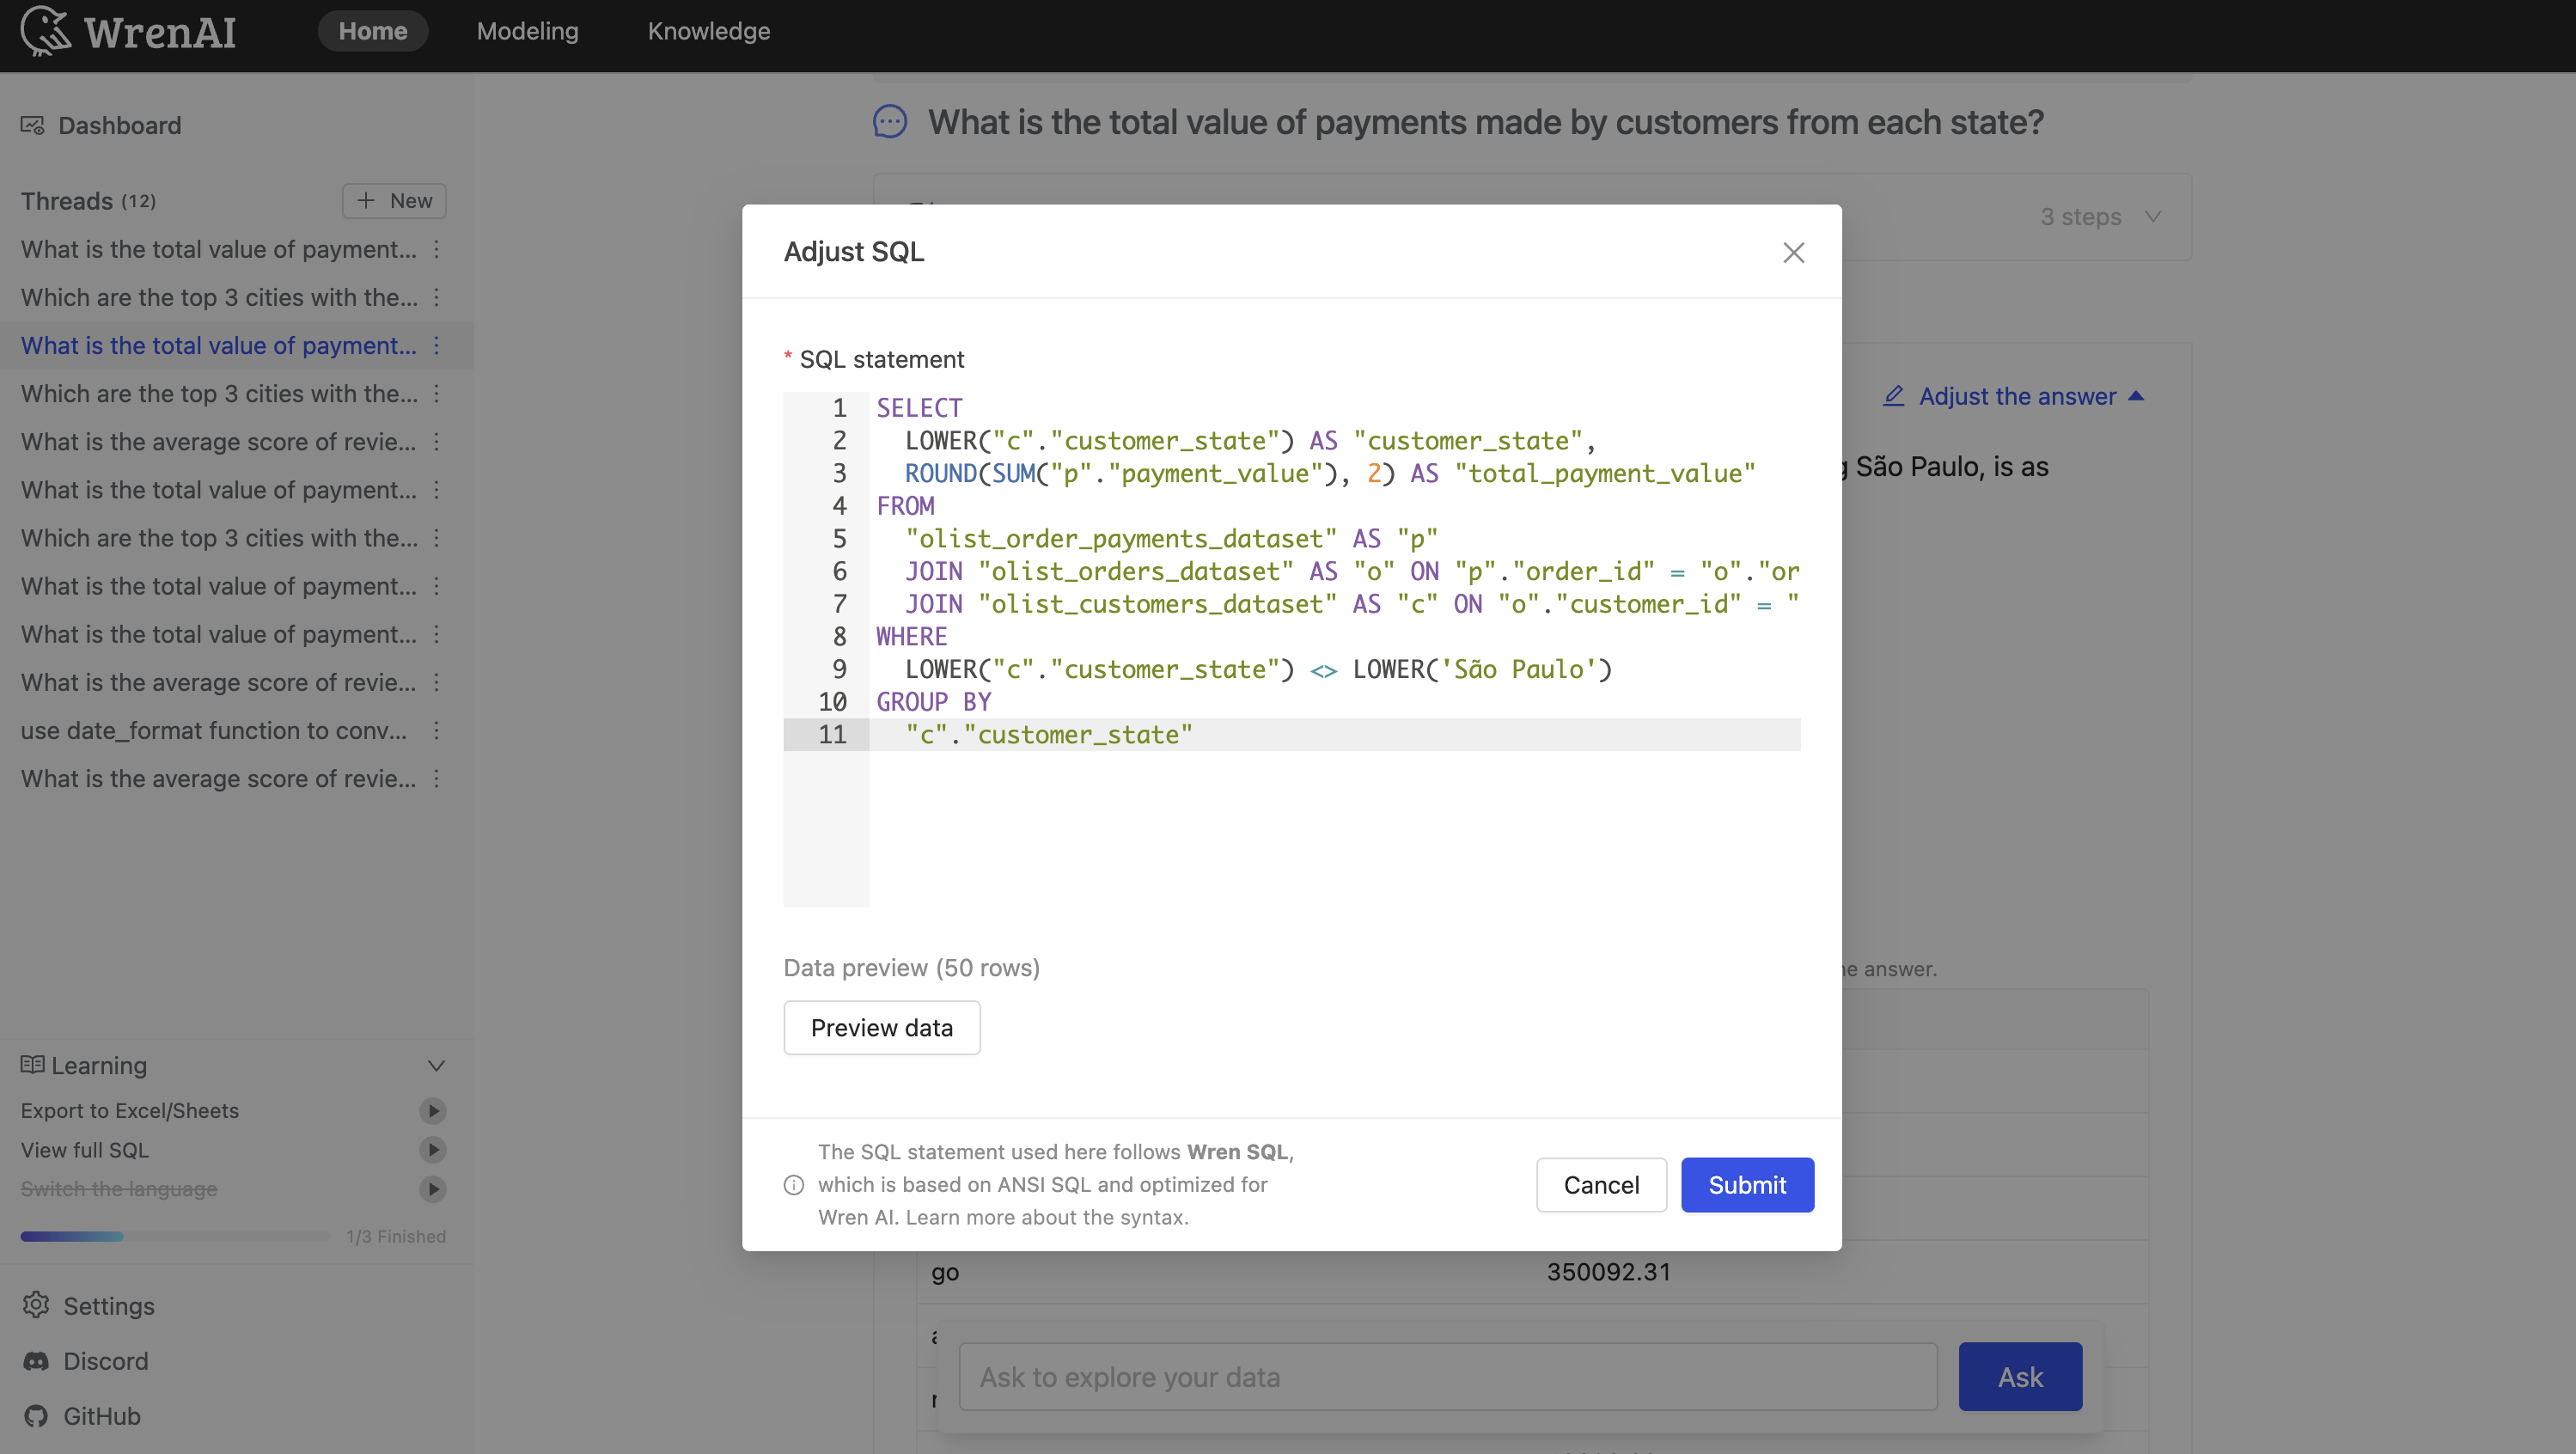Open Discord icon link
This screenshot has width=2576, height=1454.
click(36, 1361)
